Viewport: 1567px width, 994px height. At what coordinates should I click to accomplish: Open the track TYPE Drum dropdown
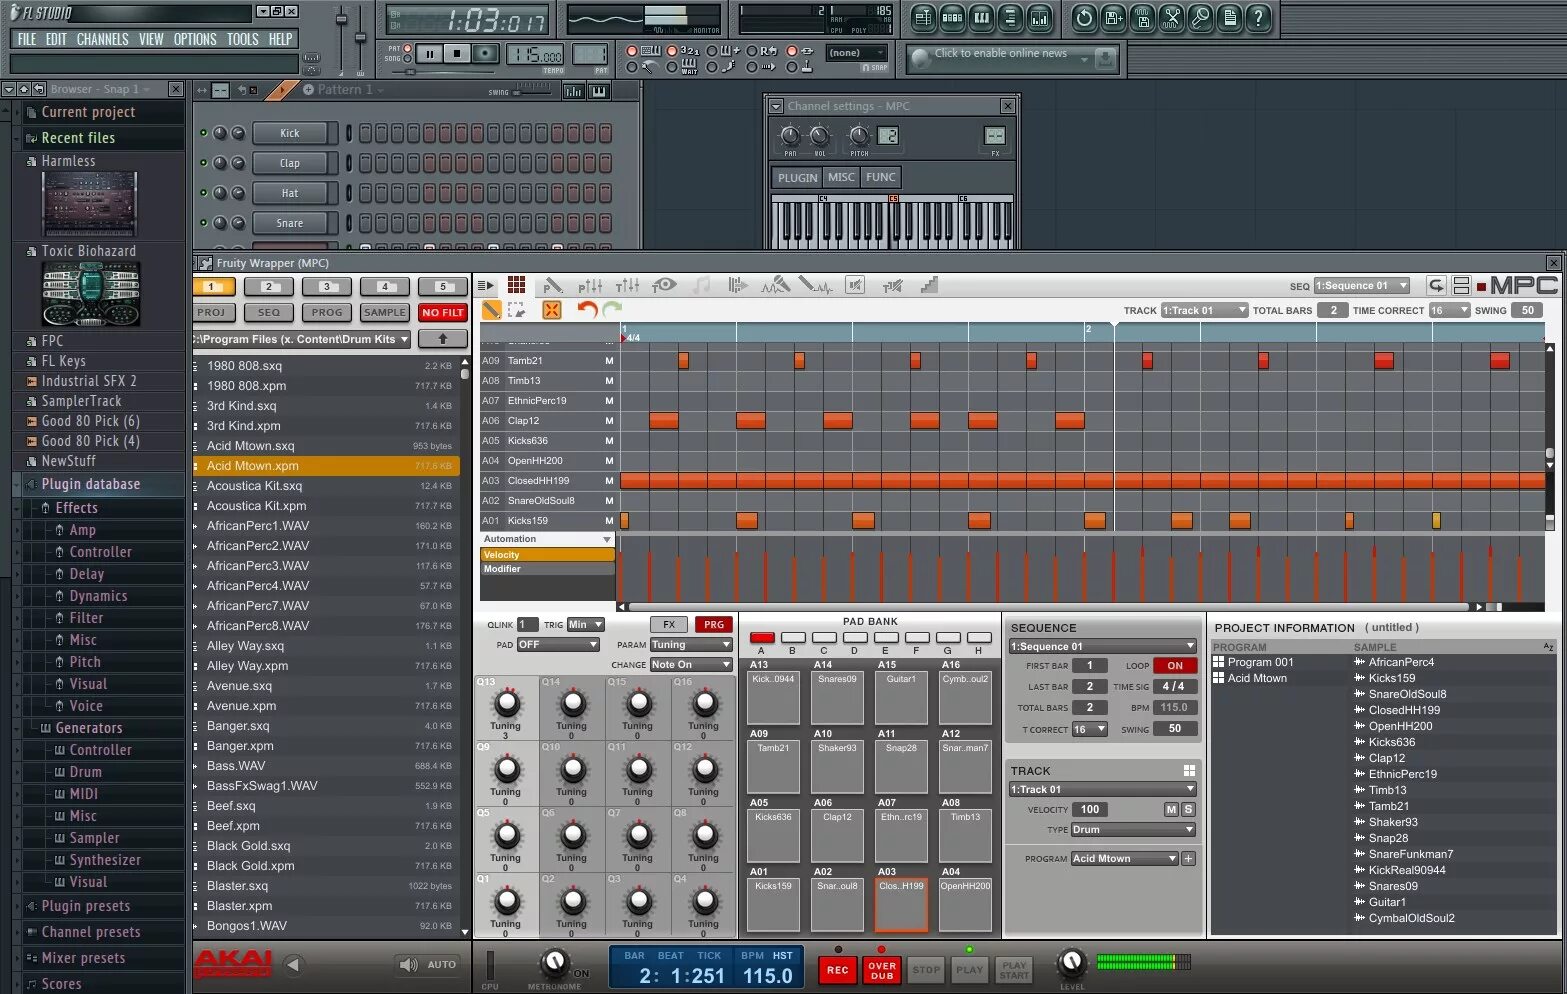[1134, 829]
